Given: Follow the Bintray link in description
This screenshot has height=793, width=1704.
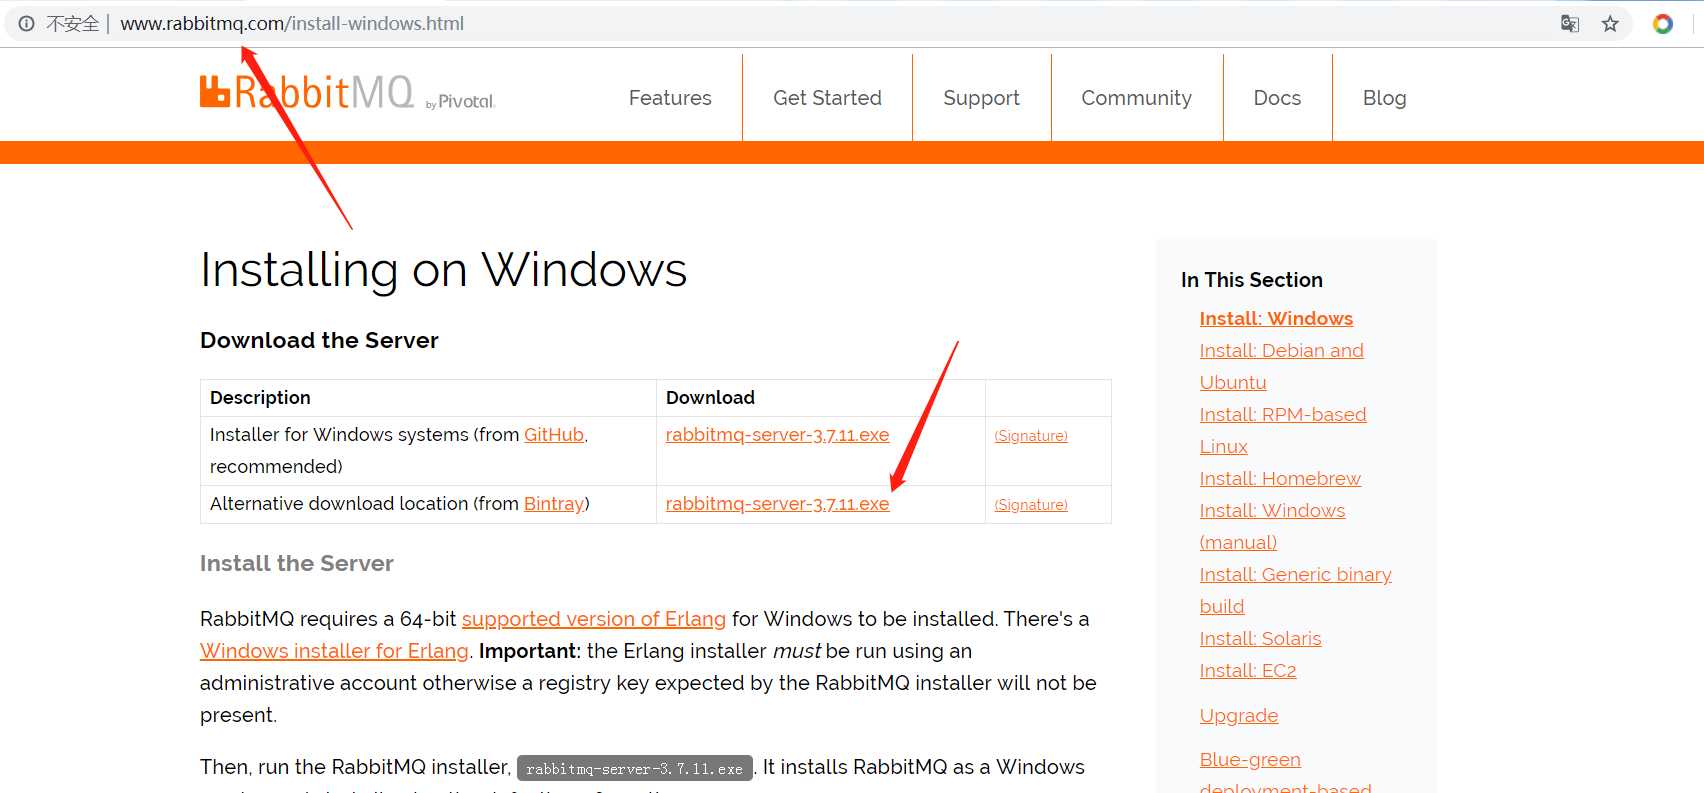Looking at the screenshot, I should click(554, 504).
